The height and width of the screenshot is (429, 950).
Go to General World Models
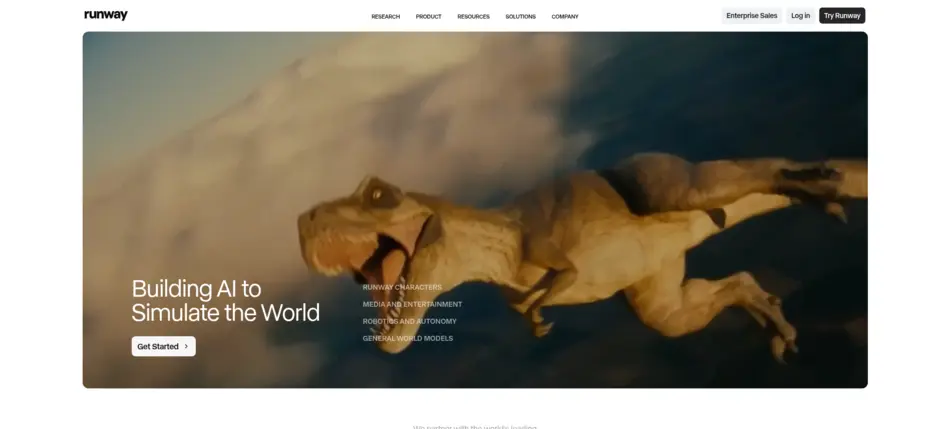pos(407,338)
